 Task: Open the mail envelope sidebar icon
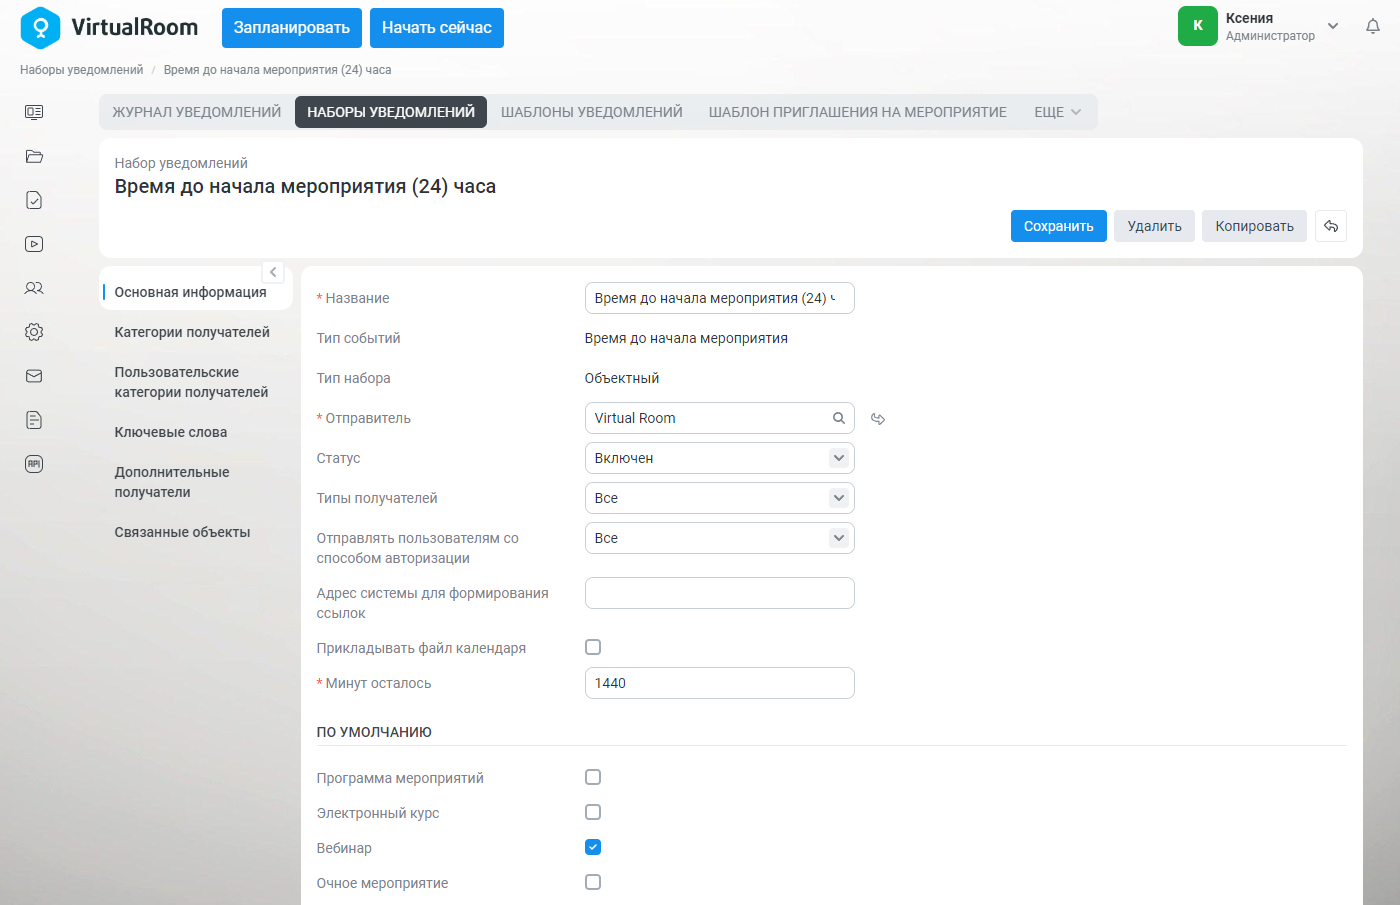click(34, 376)
